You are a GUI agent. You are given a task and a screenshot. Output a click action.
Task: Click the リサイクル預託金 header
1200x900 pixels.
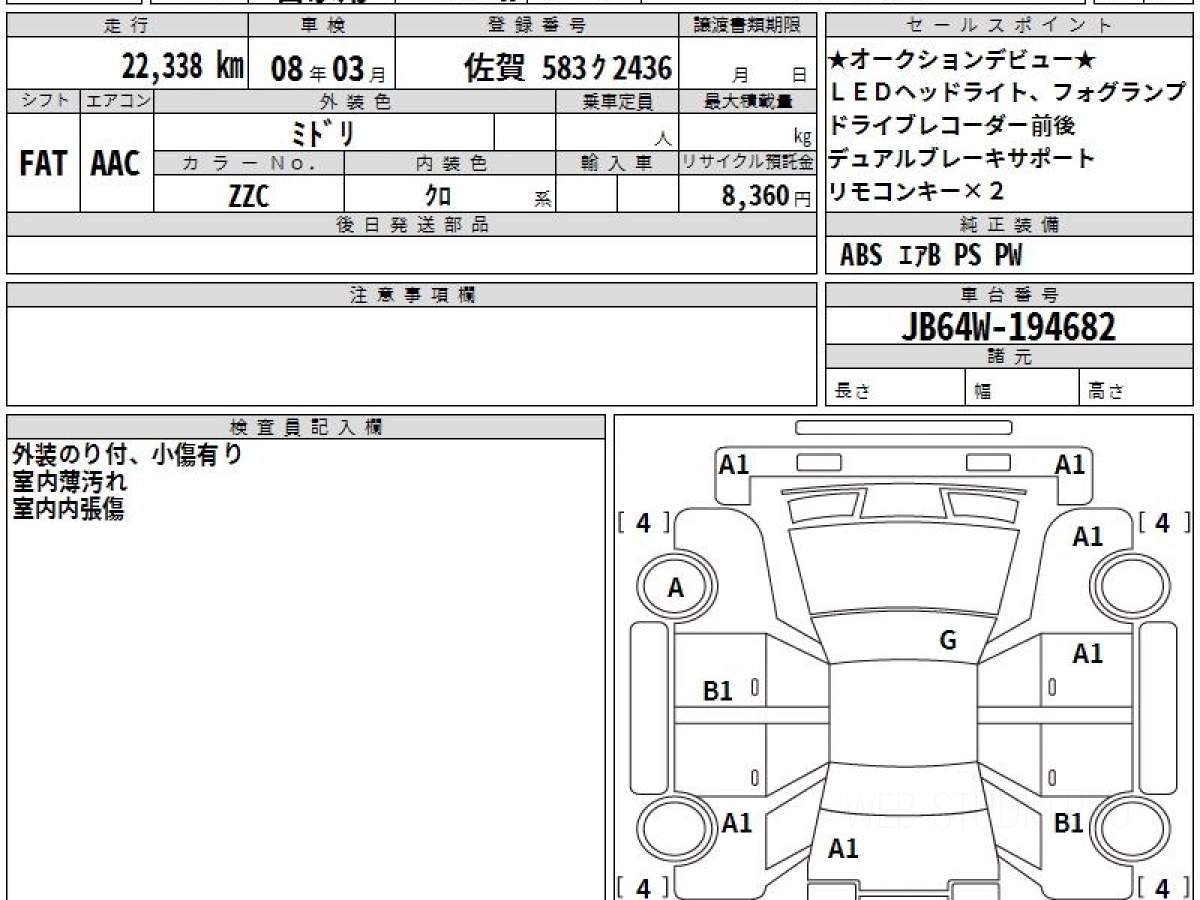[x=747, y=163]
